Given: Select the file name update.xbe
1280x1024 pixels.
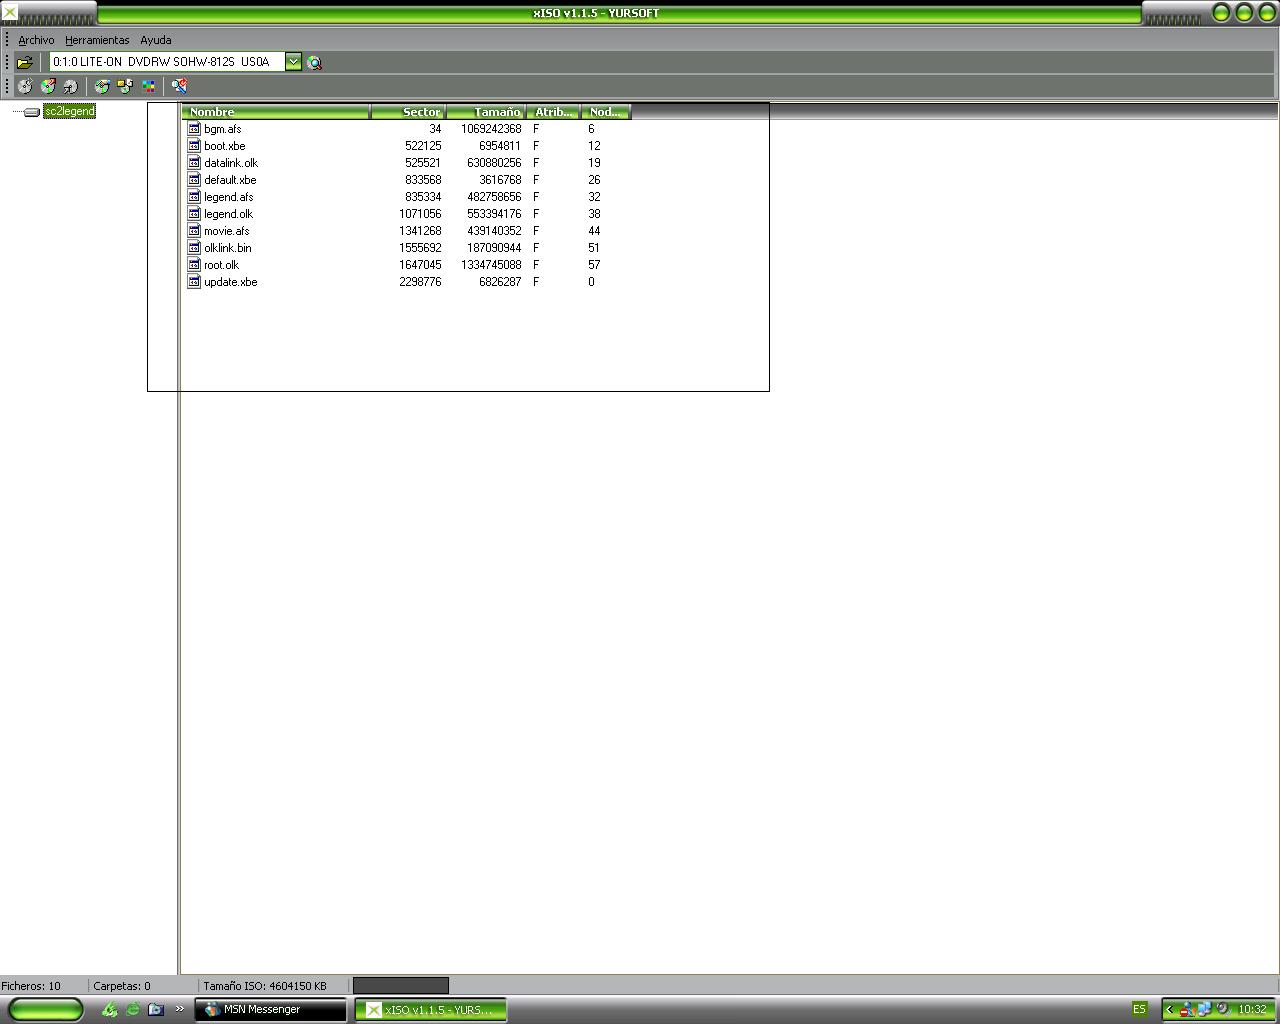Looking at the screenshot, I should pos(230,282).
